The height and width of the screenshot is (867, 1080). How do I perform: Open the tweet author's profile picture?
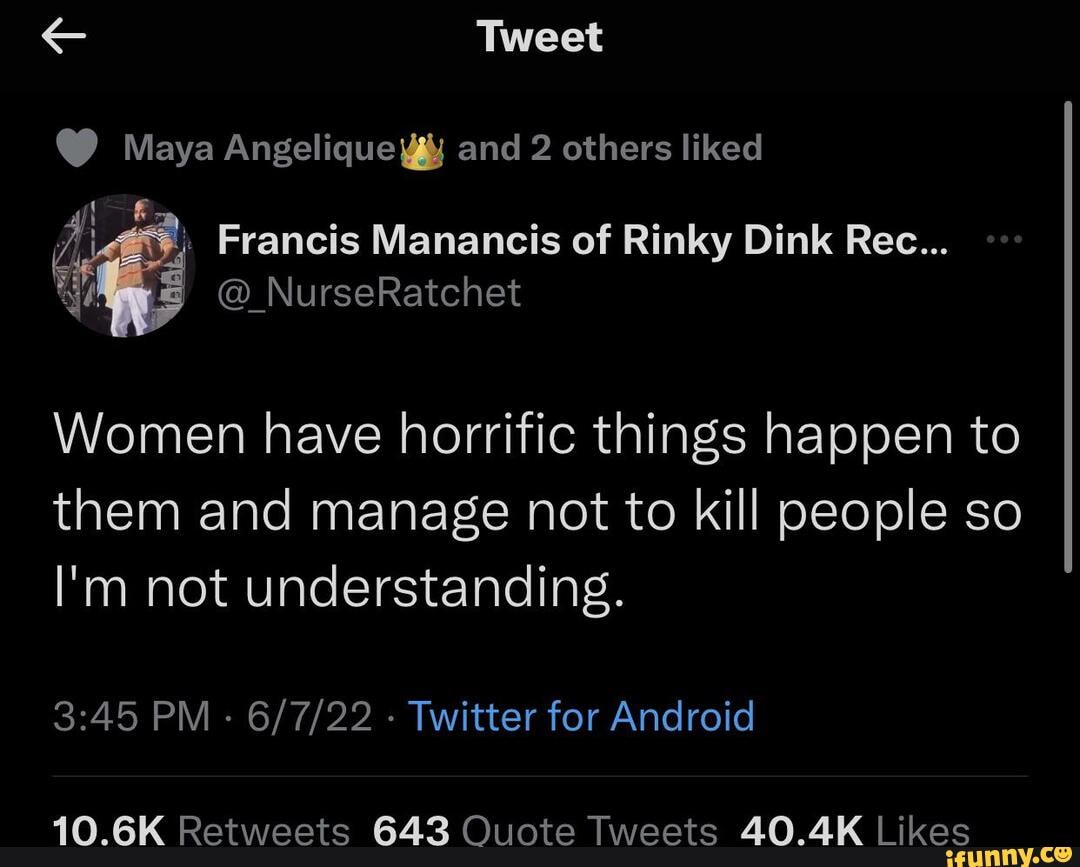coord(123,265)
